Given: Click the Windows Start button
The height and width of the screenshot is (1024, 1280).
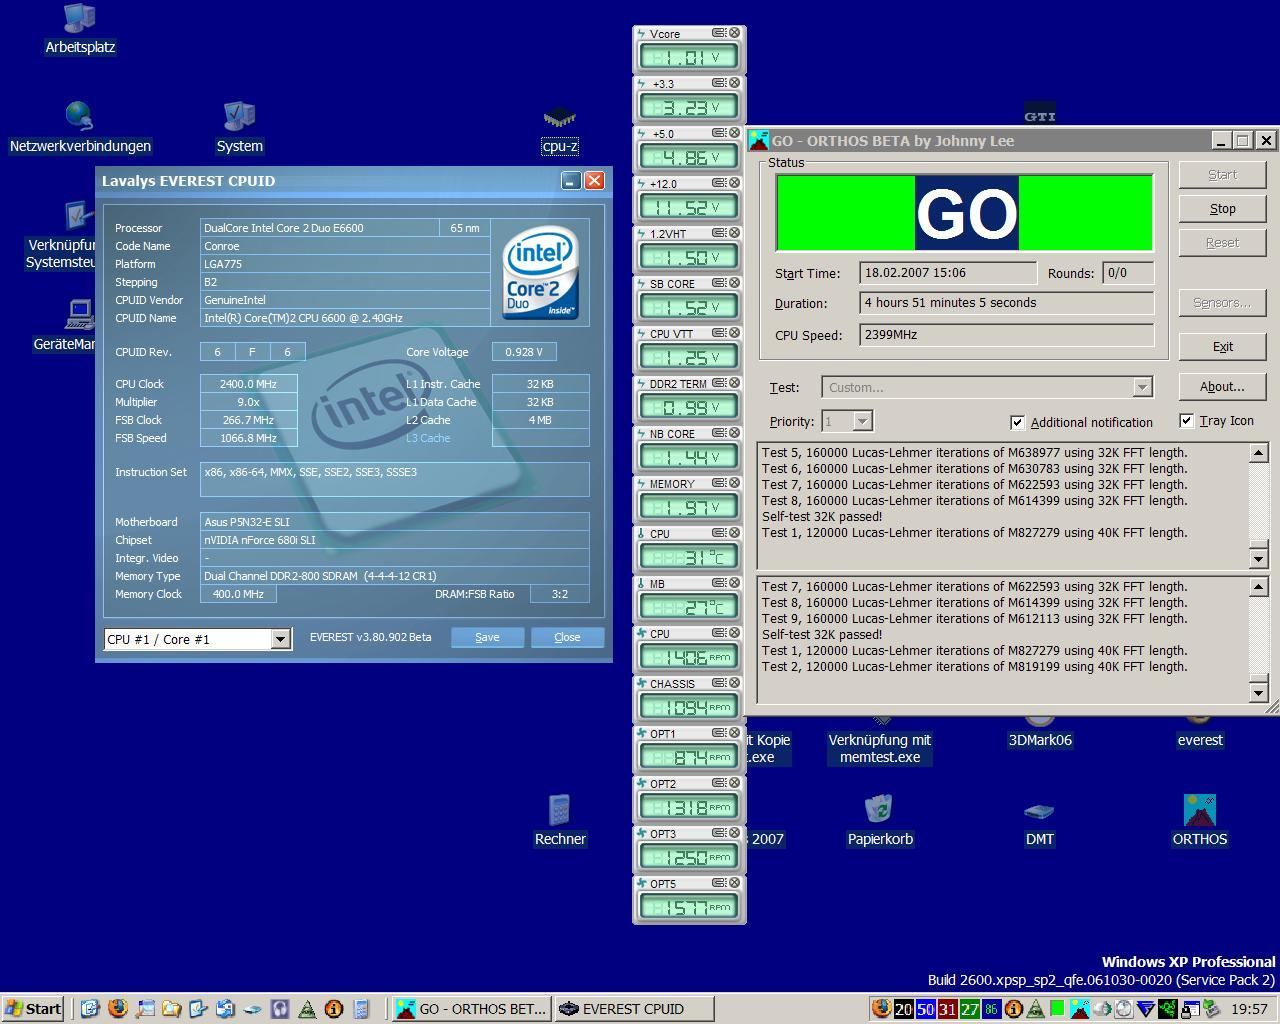Looking at the screenshot, I should pos(33,1008).
